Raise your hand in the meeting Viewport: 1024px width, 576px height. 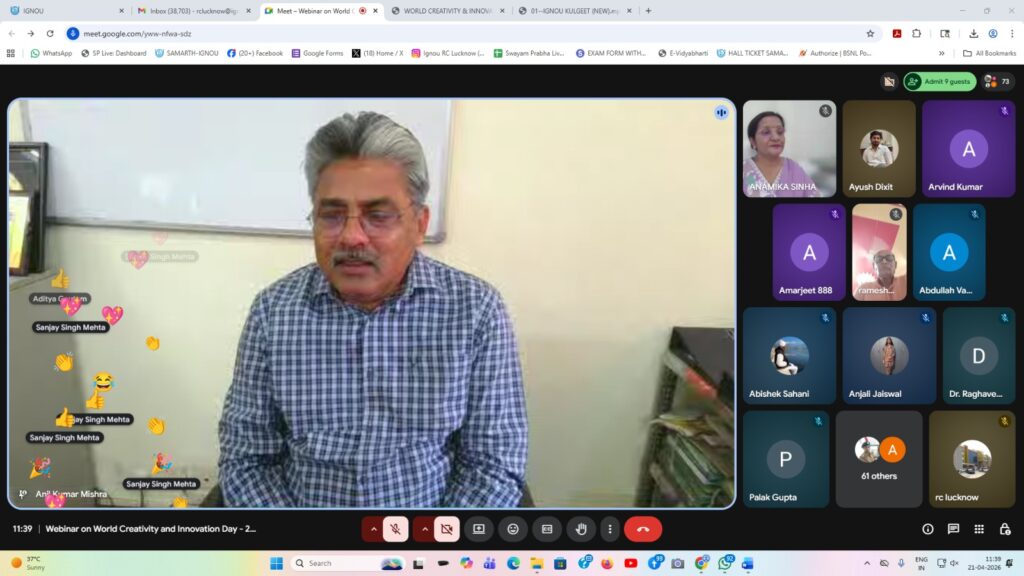[x=580, y=529]
